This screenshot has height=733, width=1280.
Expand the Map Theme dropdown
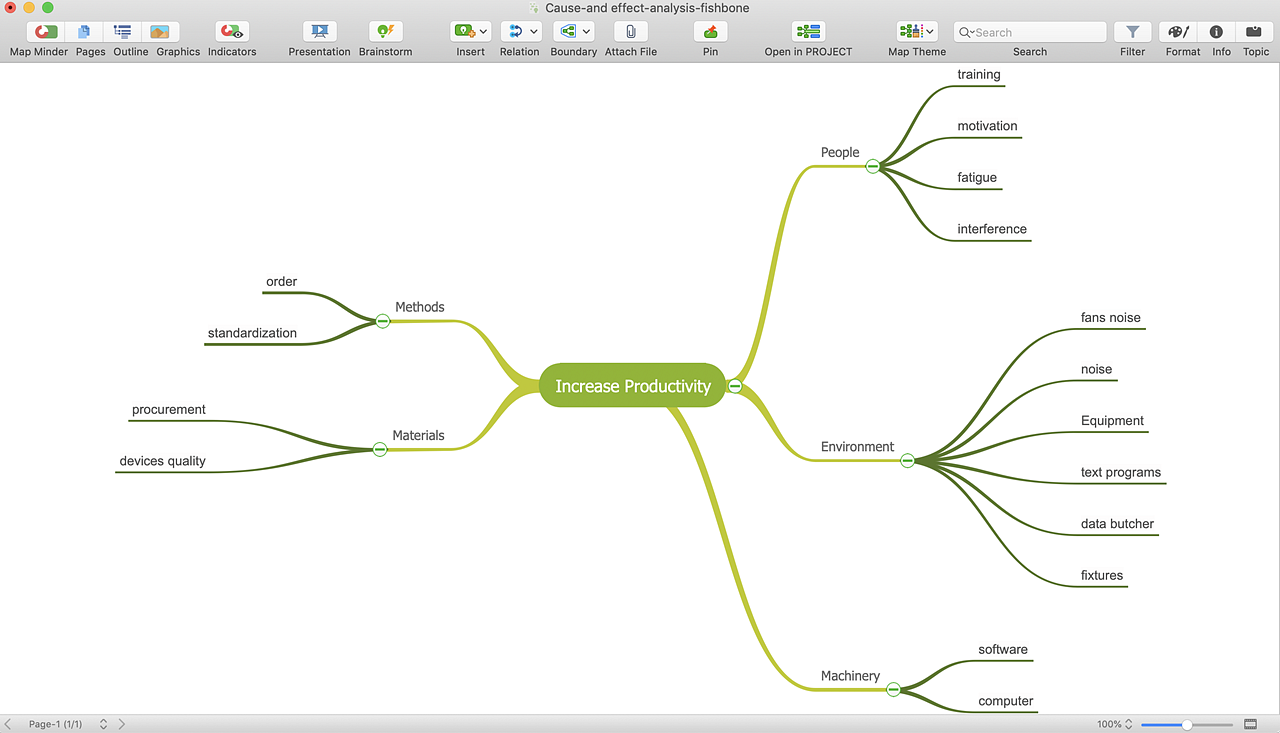click(930, 32)
